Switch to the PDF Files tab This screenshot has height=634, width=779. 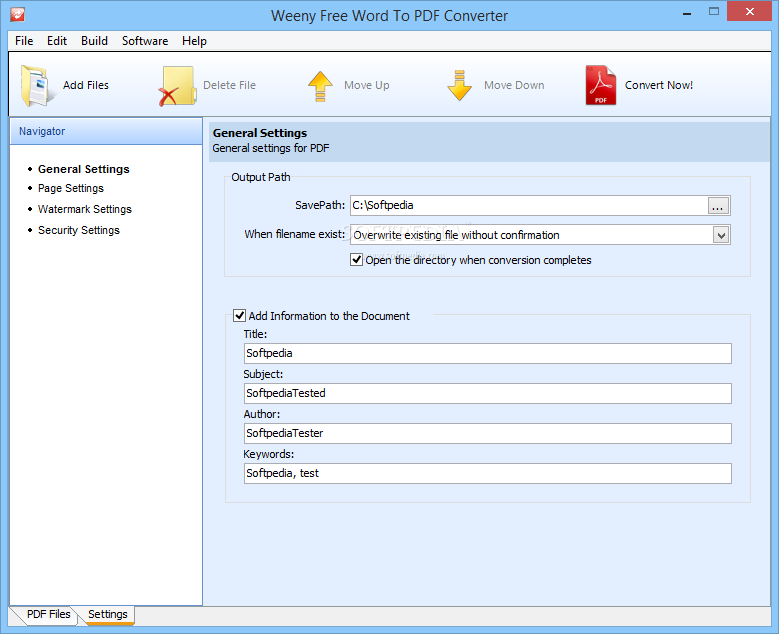[x=48, y=614]
